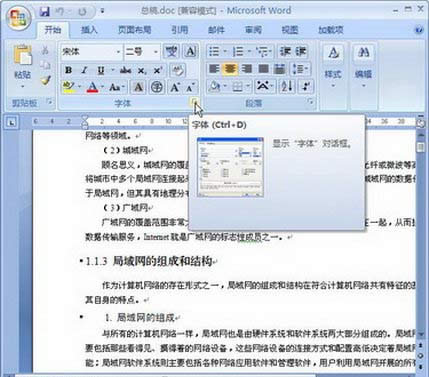
Task: Expand the font color arrow
Action: click(x=102, y=87)
